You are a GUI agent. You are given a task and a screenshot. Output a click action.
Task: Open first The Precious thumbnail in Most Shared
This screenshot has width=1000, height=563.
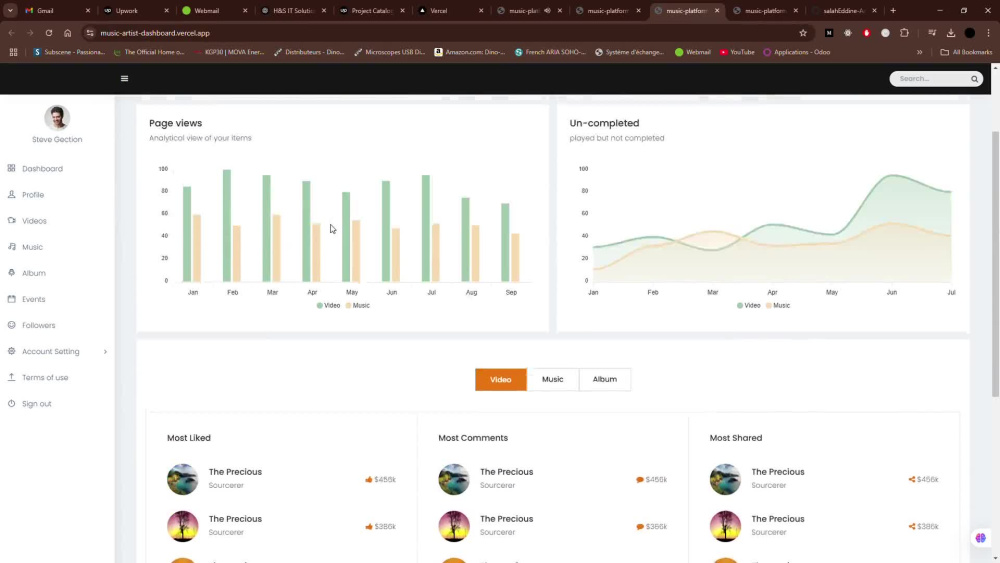click(x=726, y=479)
